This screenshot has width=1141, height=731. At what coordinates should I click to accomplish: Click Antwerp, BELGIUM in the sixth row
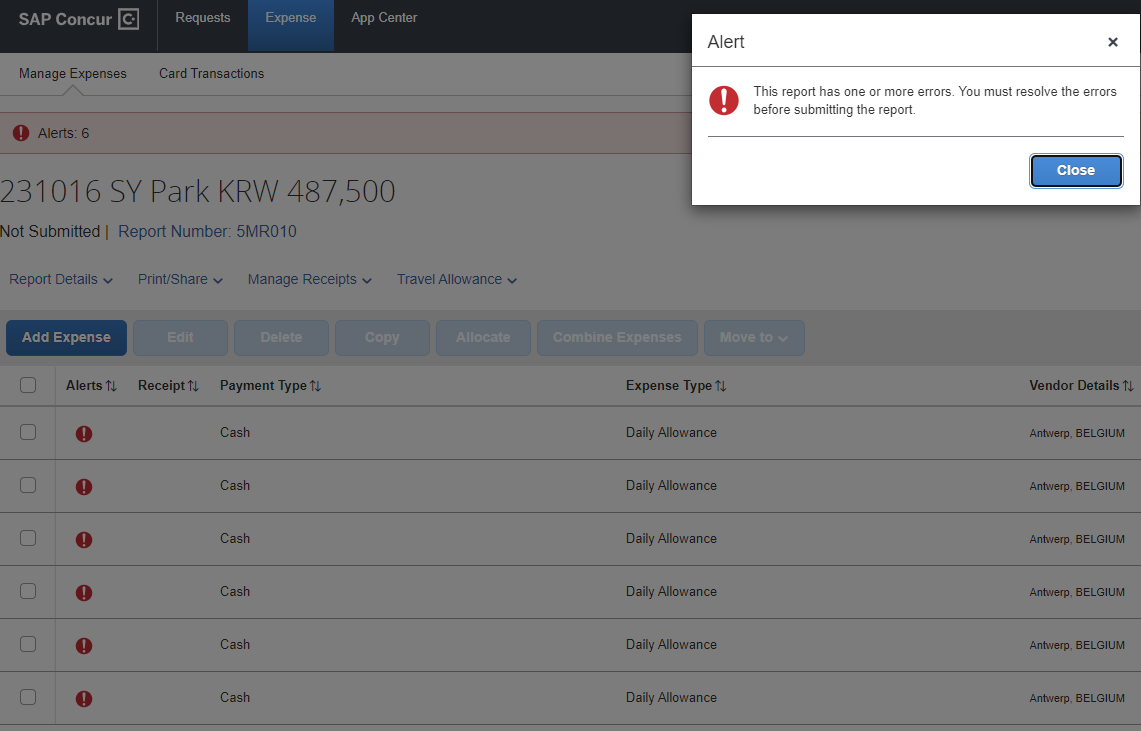pyautogui.click(x=1077, y=698)
